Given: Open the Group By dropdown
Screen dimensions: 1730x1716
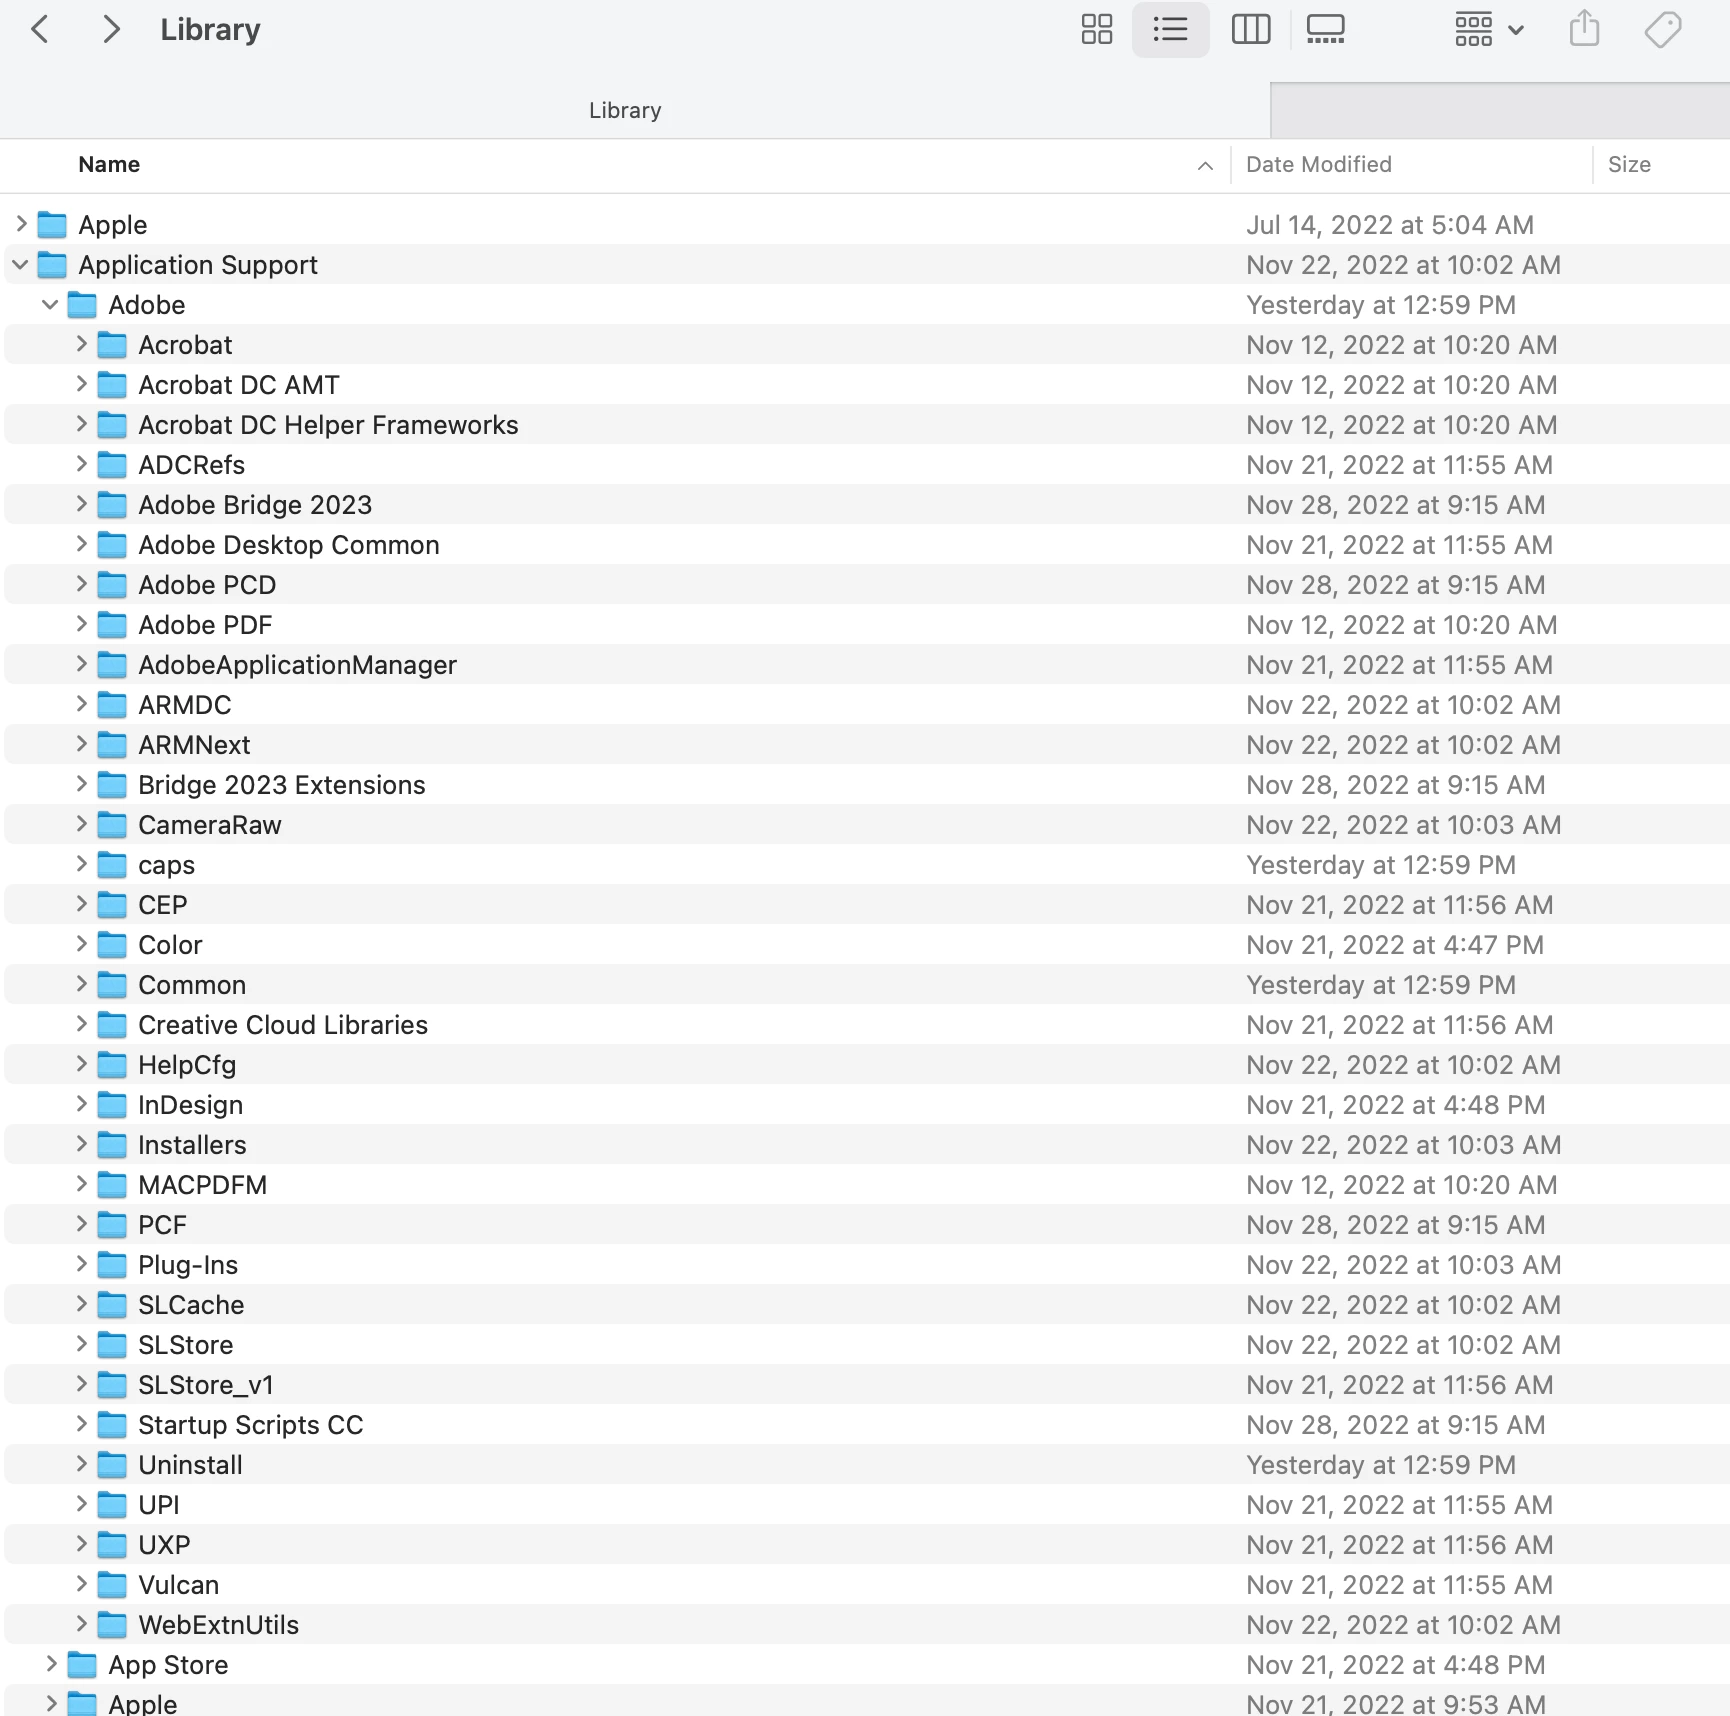Looking at the screenshot, I should pyautogui.click(x=1489, y=30).
